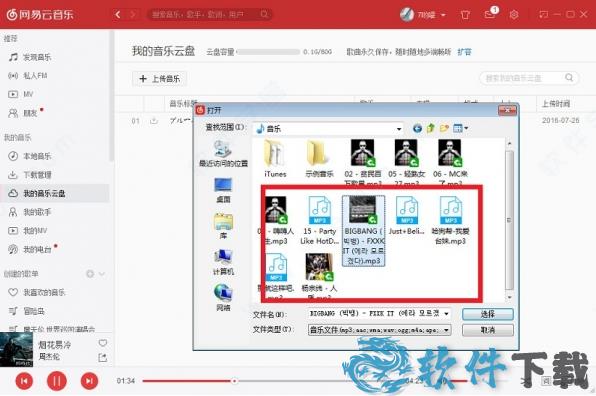This screenshot has height=396, width=596.
Task: Open 私人FM in the sidebar
Action: tap(28, 76)
